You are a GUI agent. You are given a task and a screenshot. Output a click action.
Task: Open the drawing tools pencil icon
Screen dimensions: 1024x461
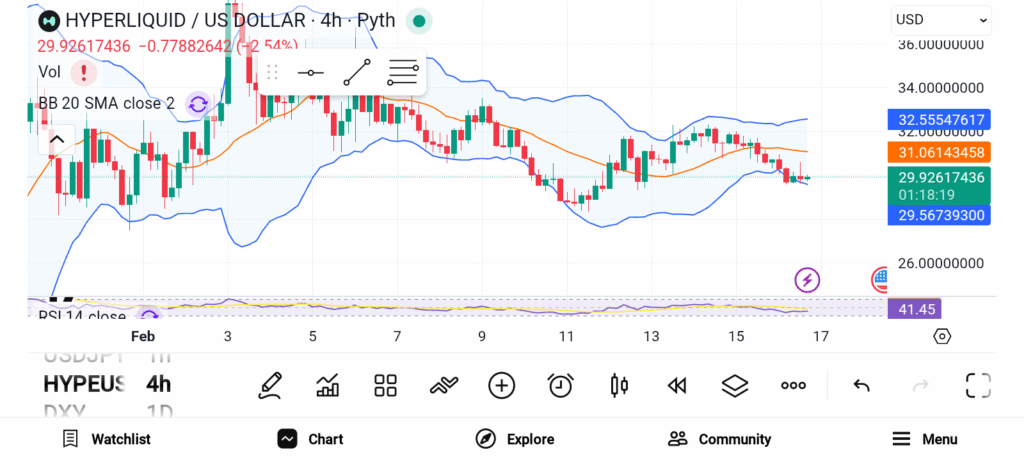click(x=269, y=385)
